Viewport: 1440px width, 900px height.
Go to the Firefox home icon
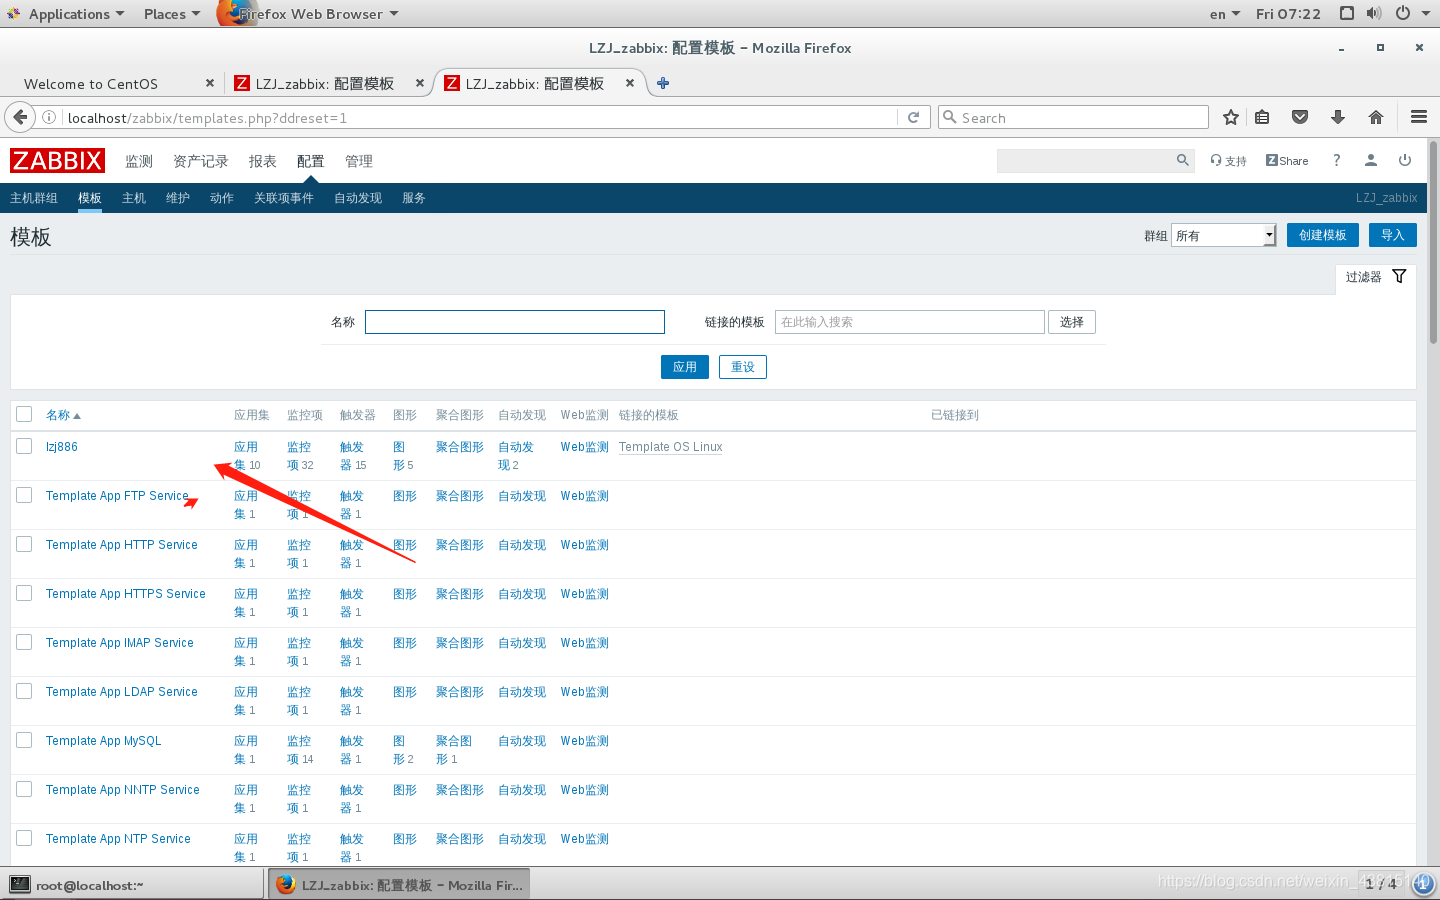click(1376, 118)
